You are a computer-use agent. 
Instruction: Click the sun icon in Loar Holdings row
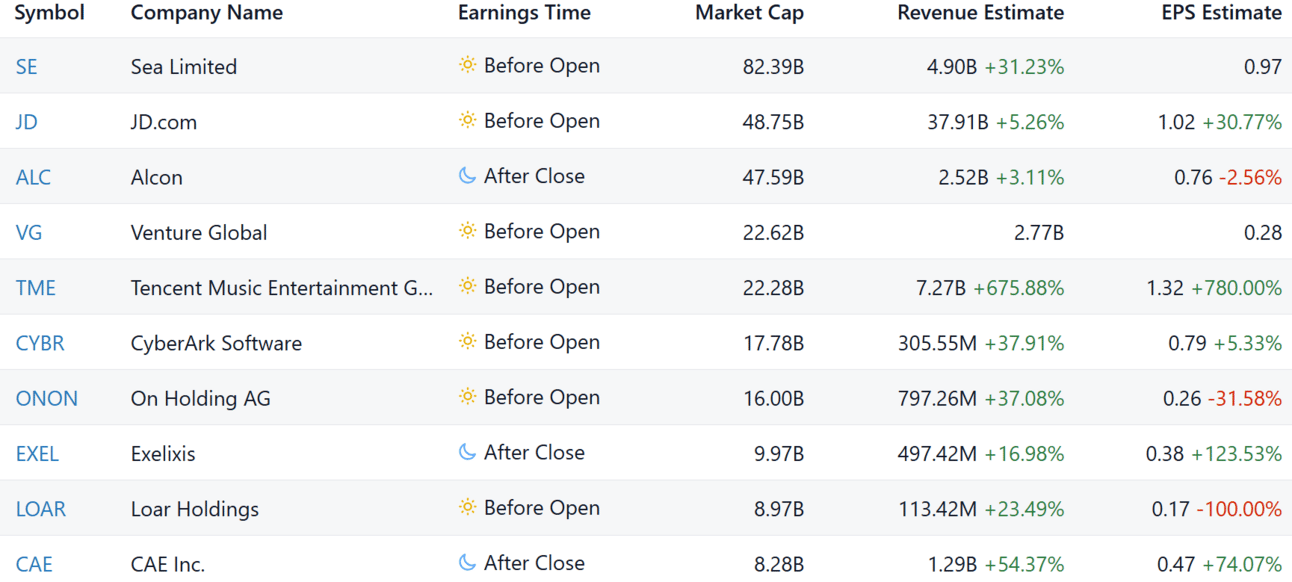point(467,508)
